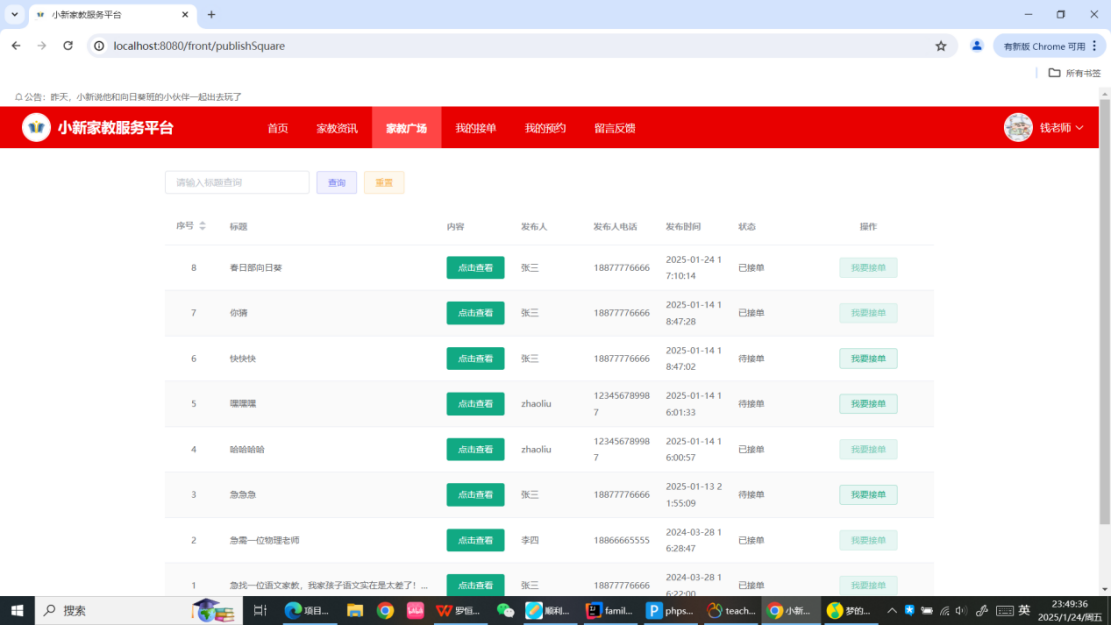Click the page vertical scrollbar

pyautogui.click(x=1105, y=312)
